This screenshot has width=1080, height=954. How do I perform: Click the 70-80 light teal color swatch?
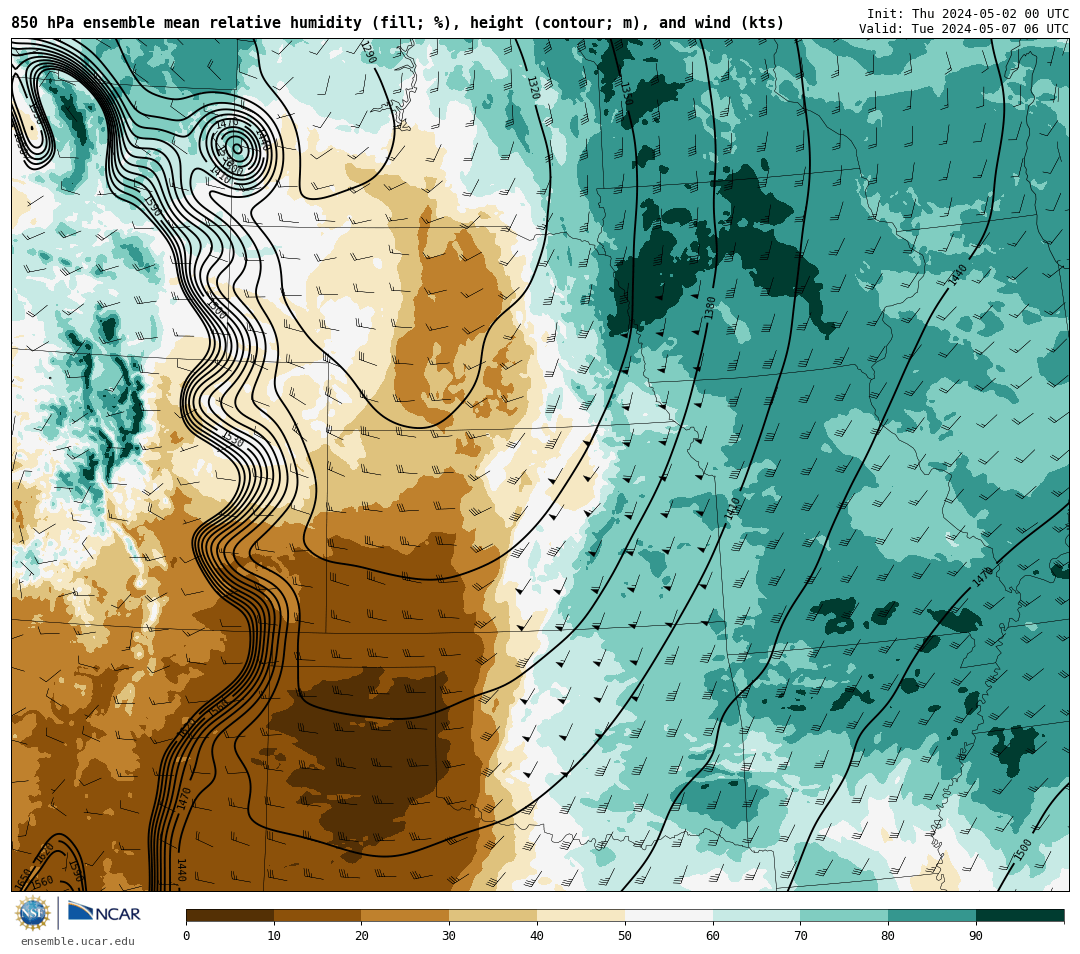coord(844,915)
